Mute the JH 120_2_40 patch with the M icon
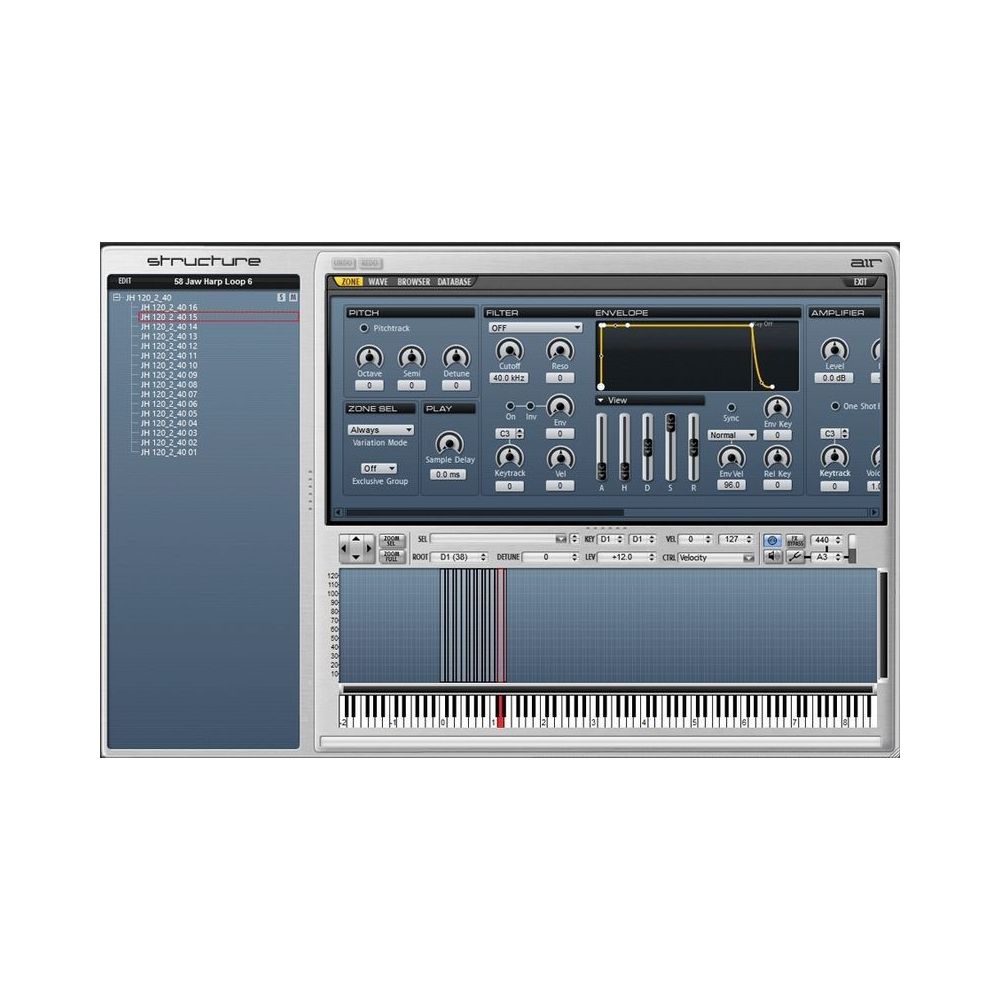 (x=291, y=296)
